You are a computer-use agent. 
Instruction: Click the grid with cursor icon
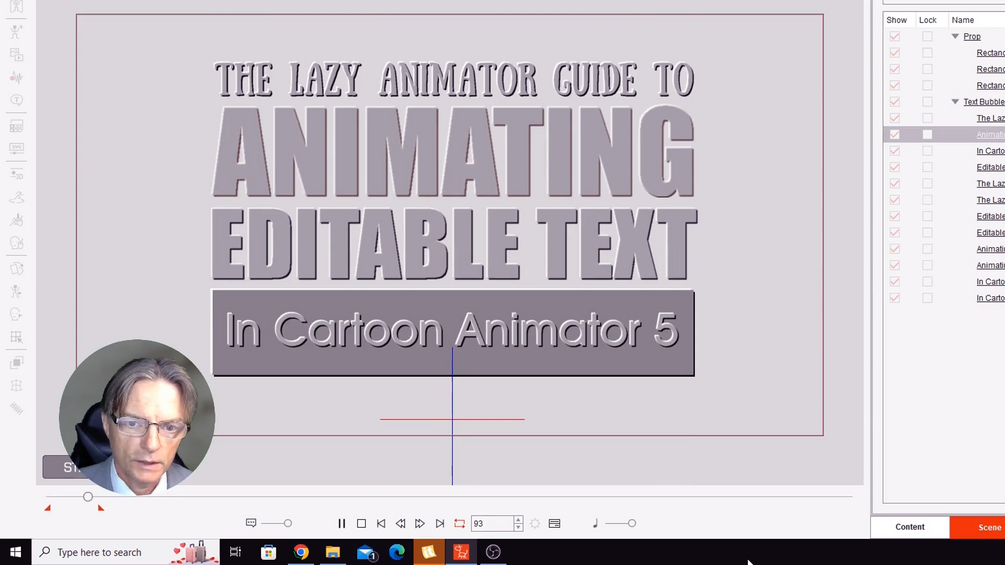point(16,338)
